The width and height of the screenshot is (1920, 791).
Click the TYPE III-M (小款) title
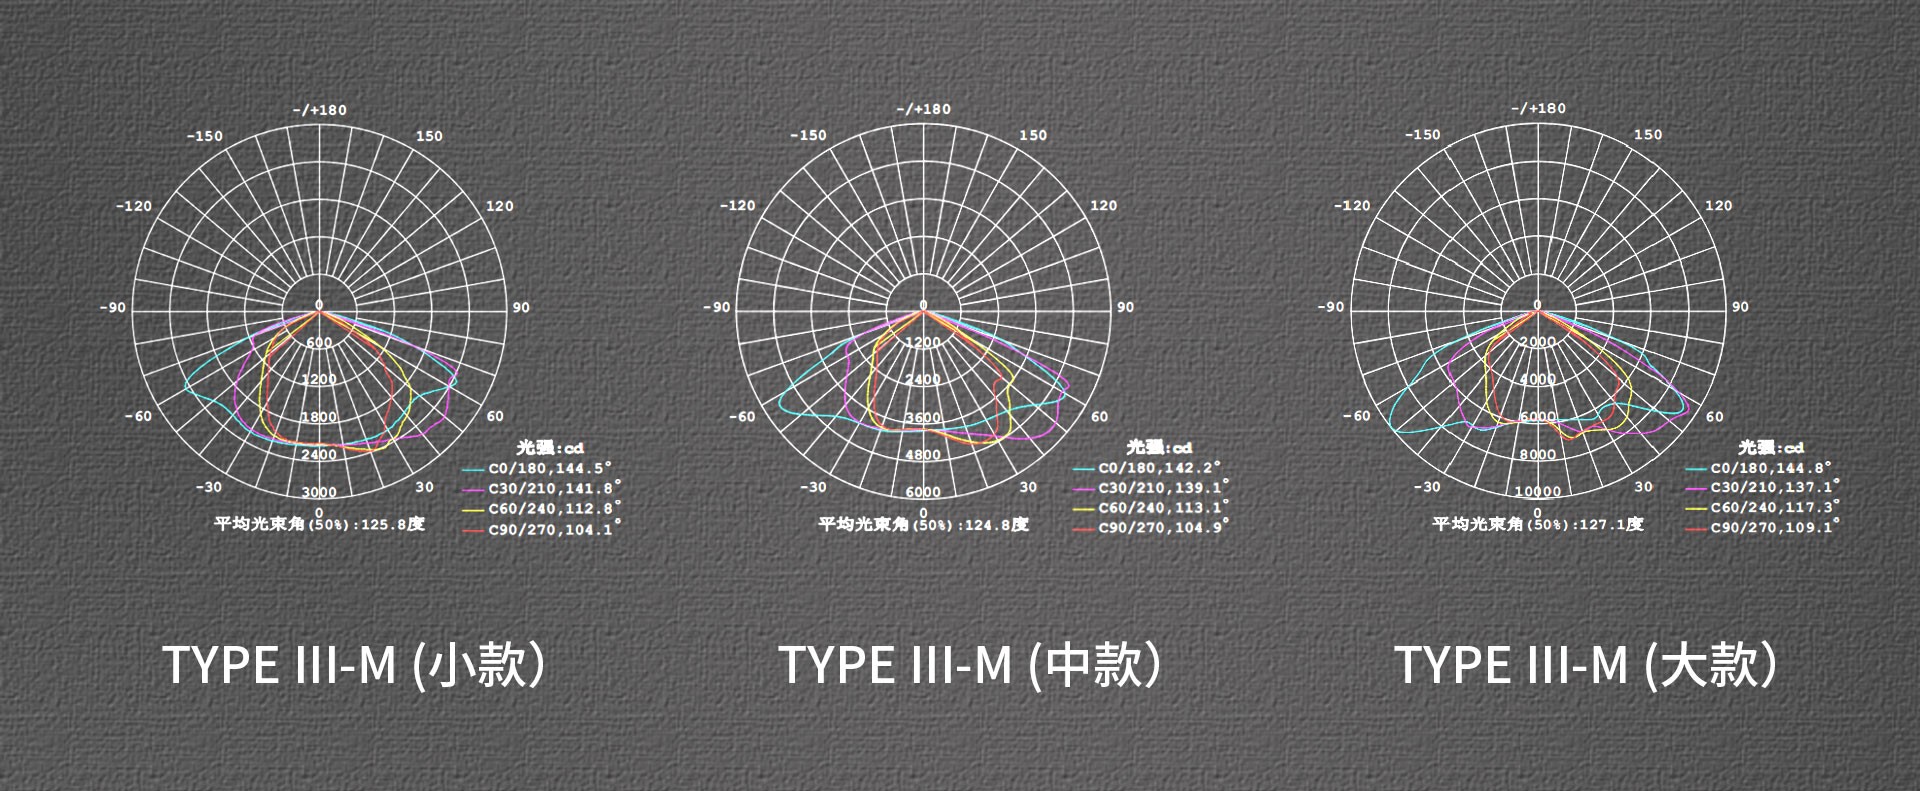click(x=355, y=664)
